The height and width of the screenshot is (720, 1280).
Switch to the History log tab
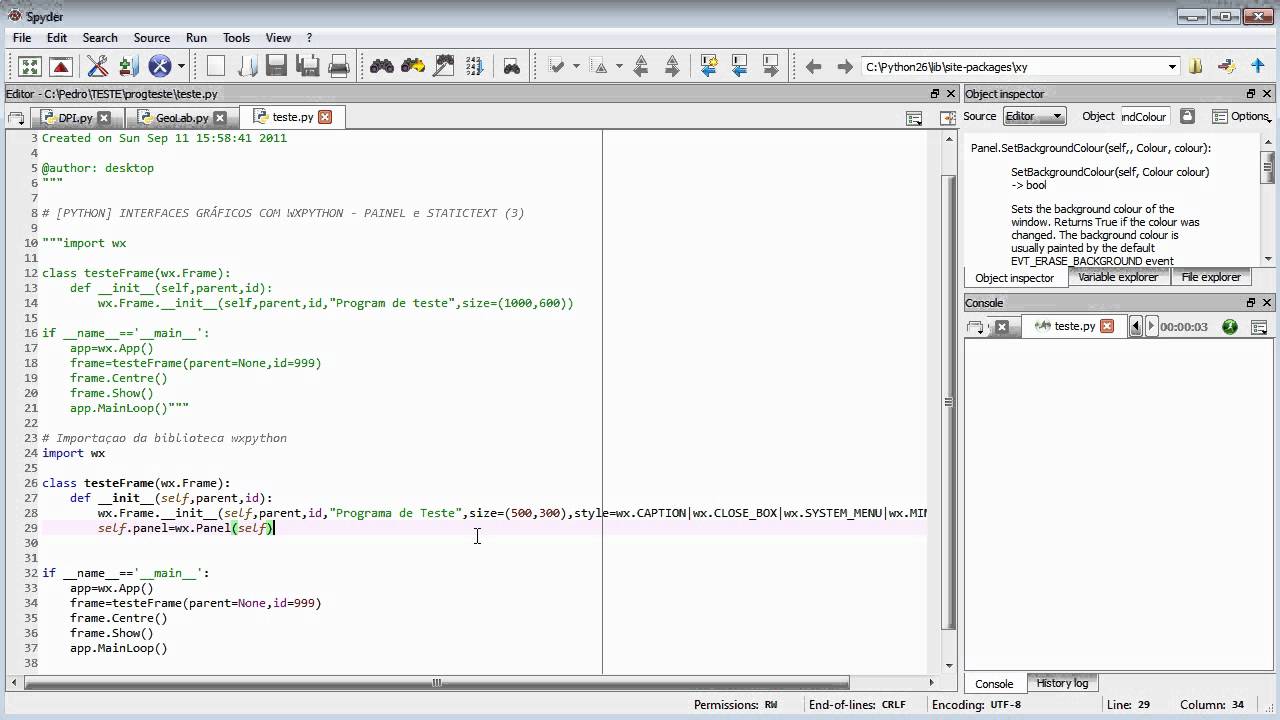(x=1062, y=683)
